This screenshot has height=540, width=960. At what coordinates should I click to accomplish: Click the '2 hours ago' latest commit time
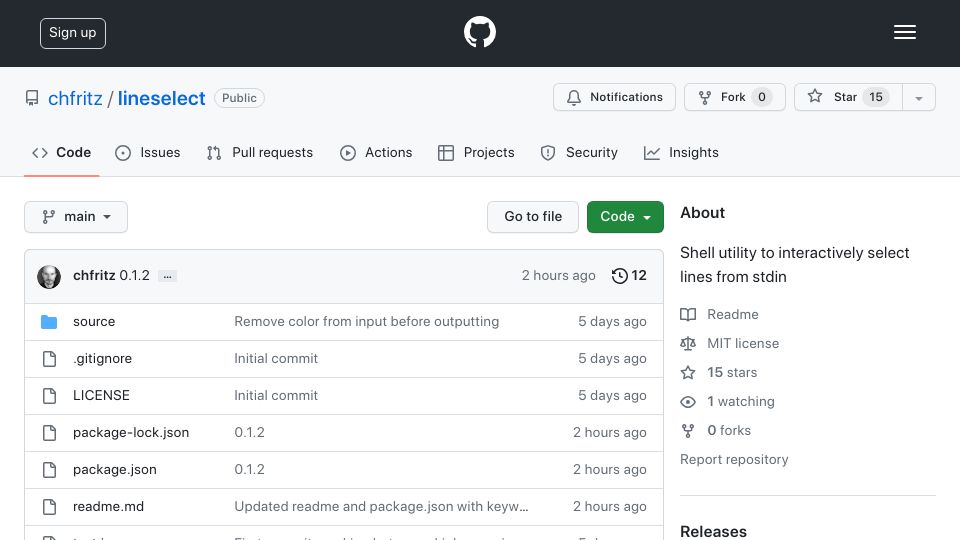pyautogui.click(x=558, y=276)
